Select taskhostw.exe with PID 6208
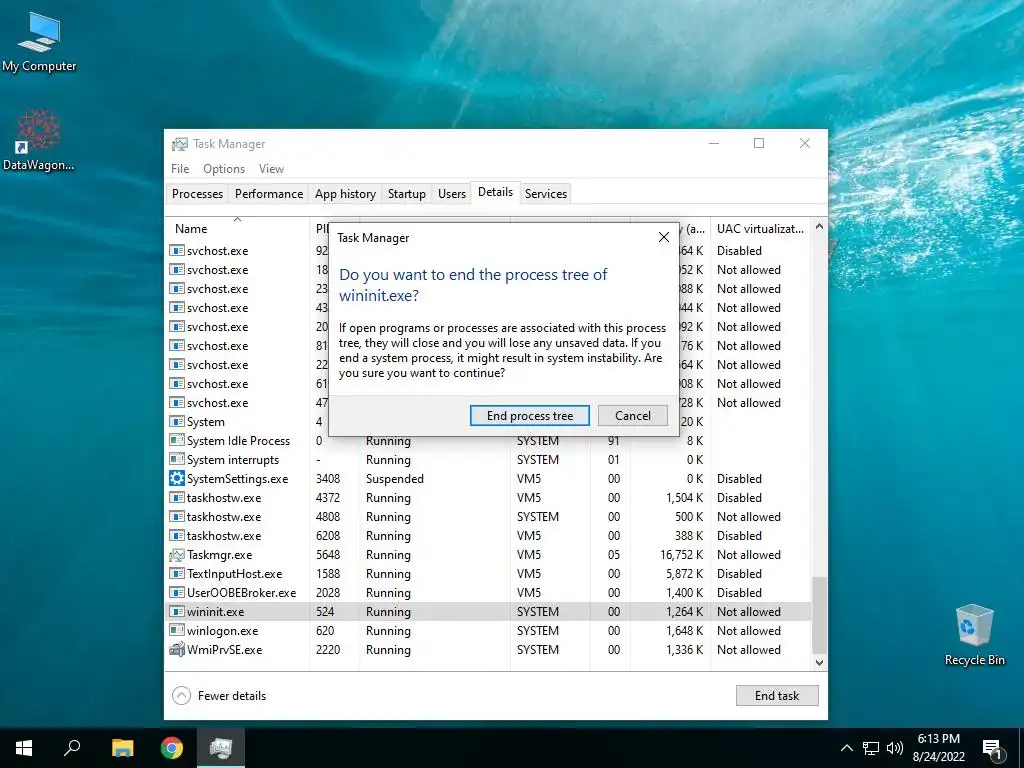Viewport: 1024px width, 768px height. pos(488,536)
